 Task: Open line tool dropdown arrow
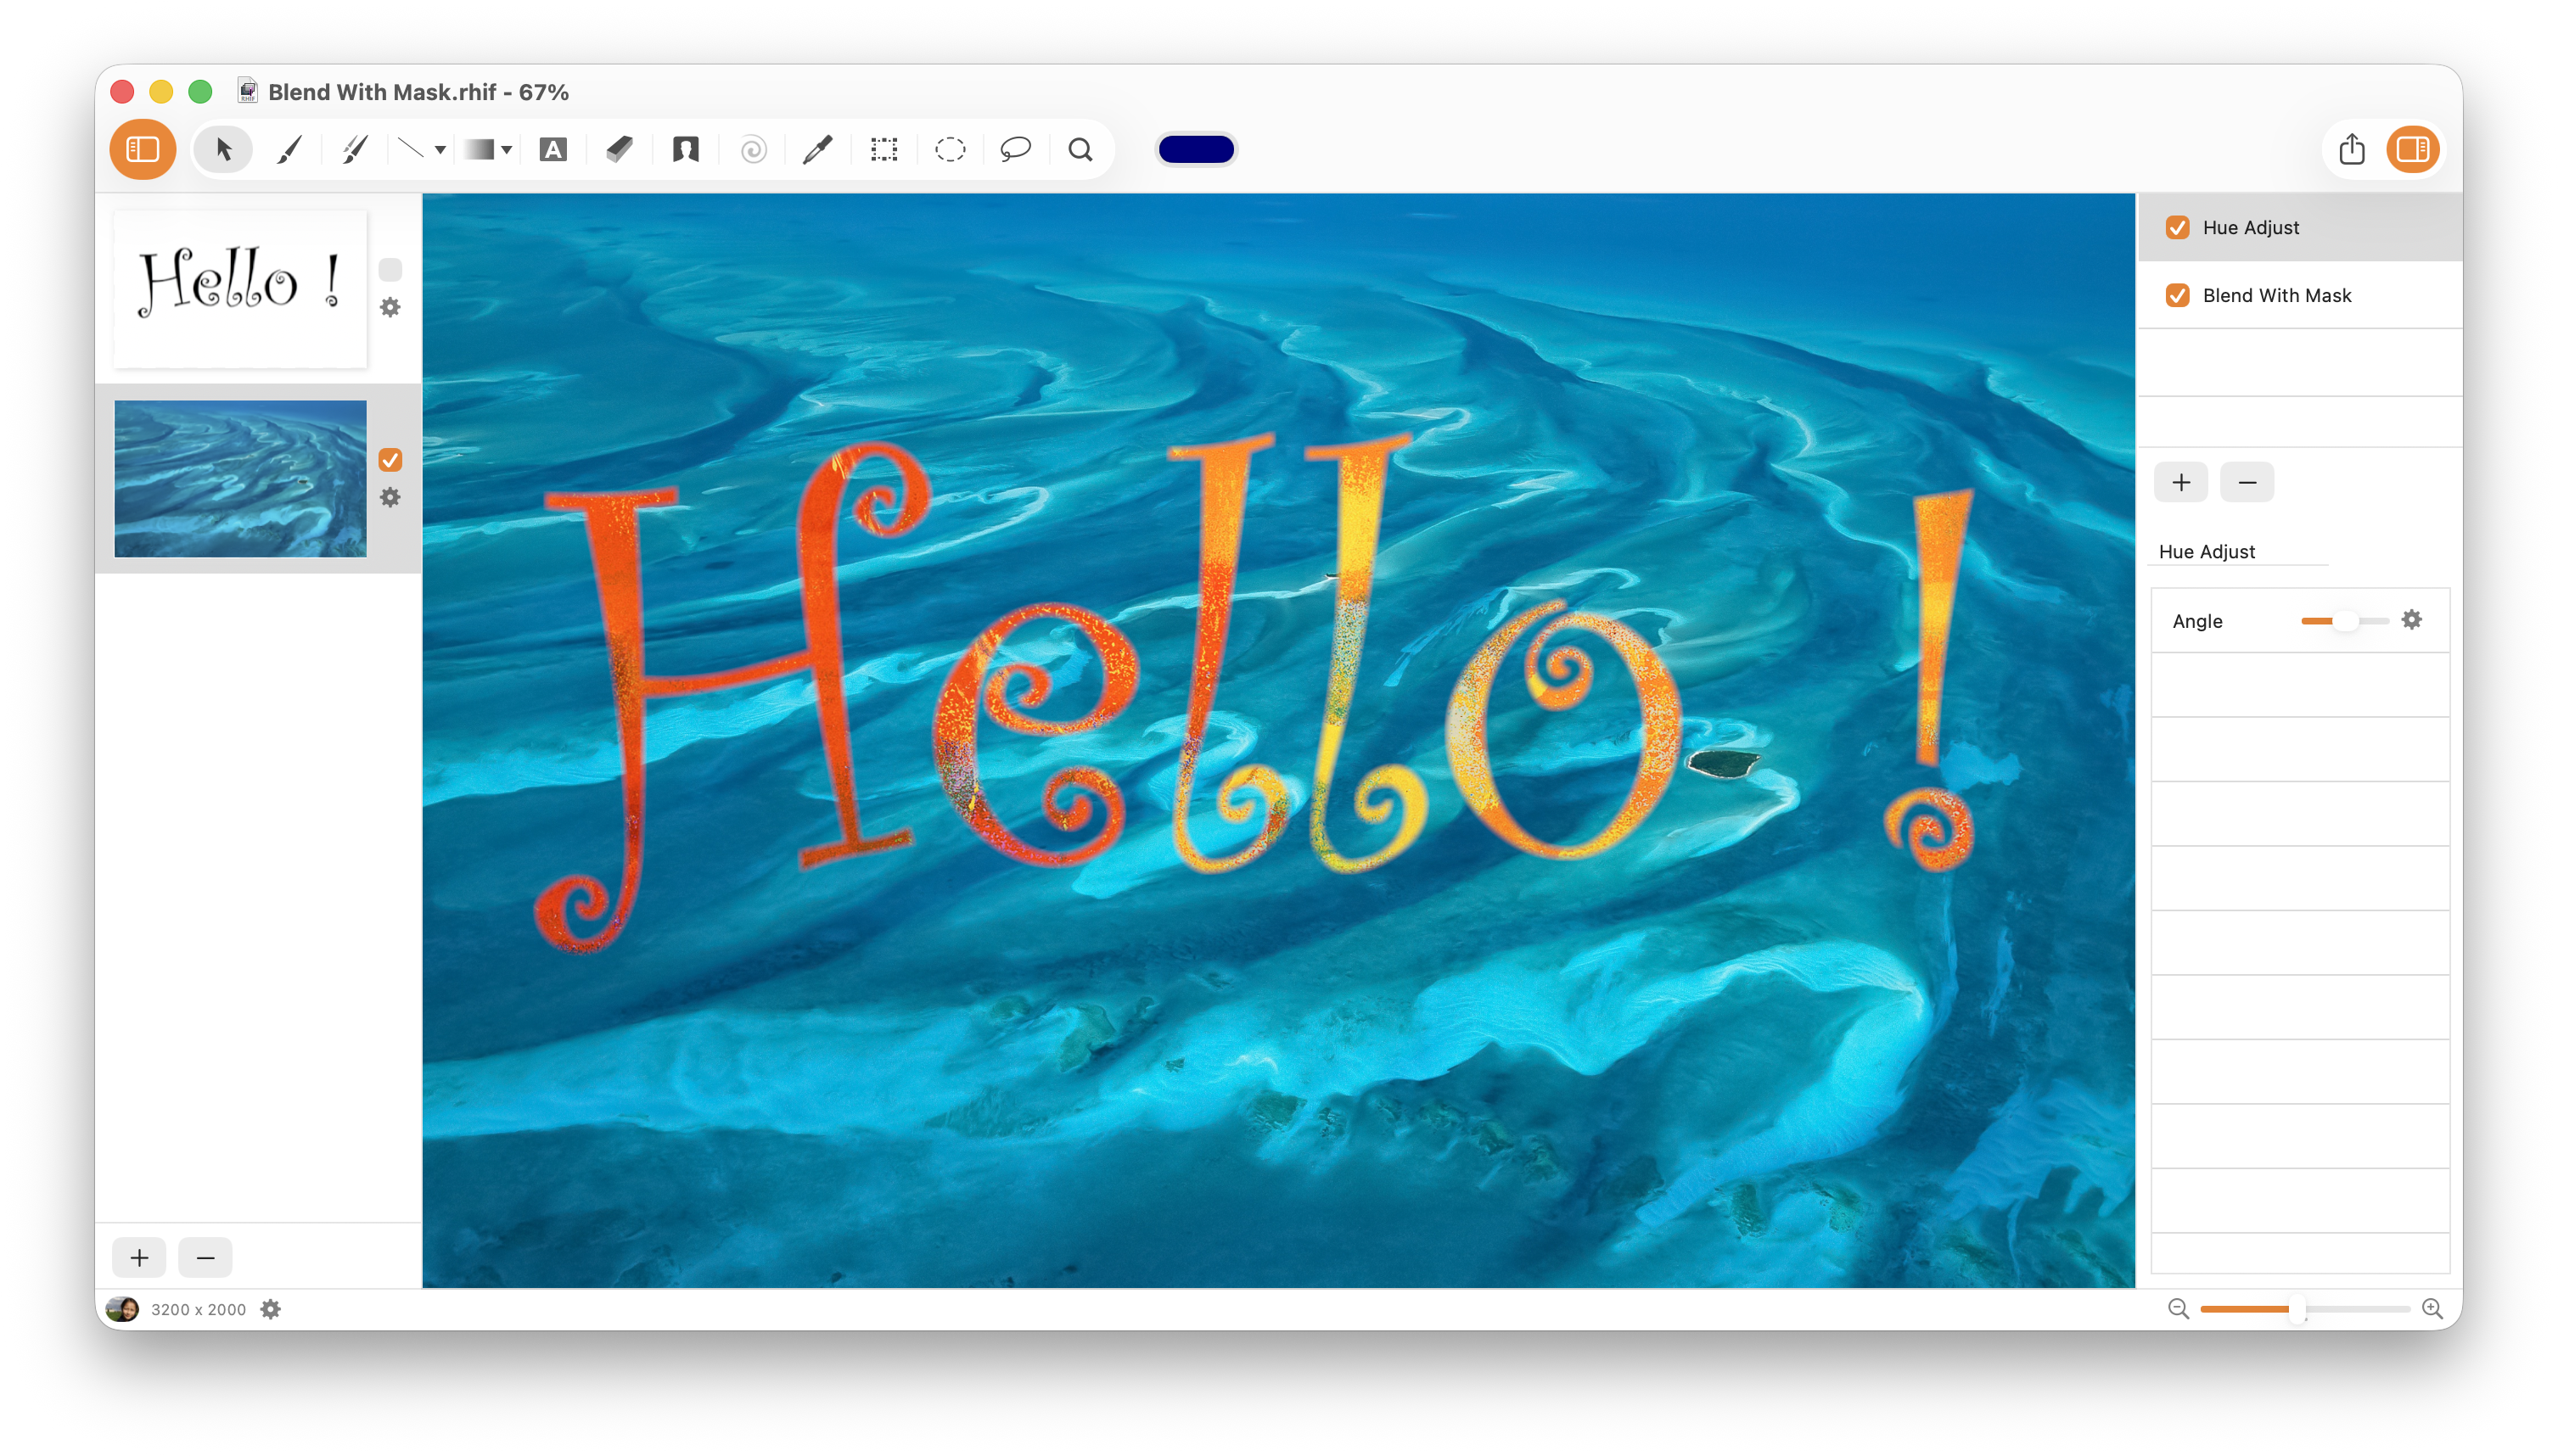click(x=440, y=150)
